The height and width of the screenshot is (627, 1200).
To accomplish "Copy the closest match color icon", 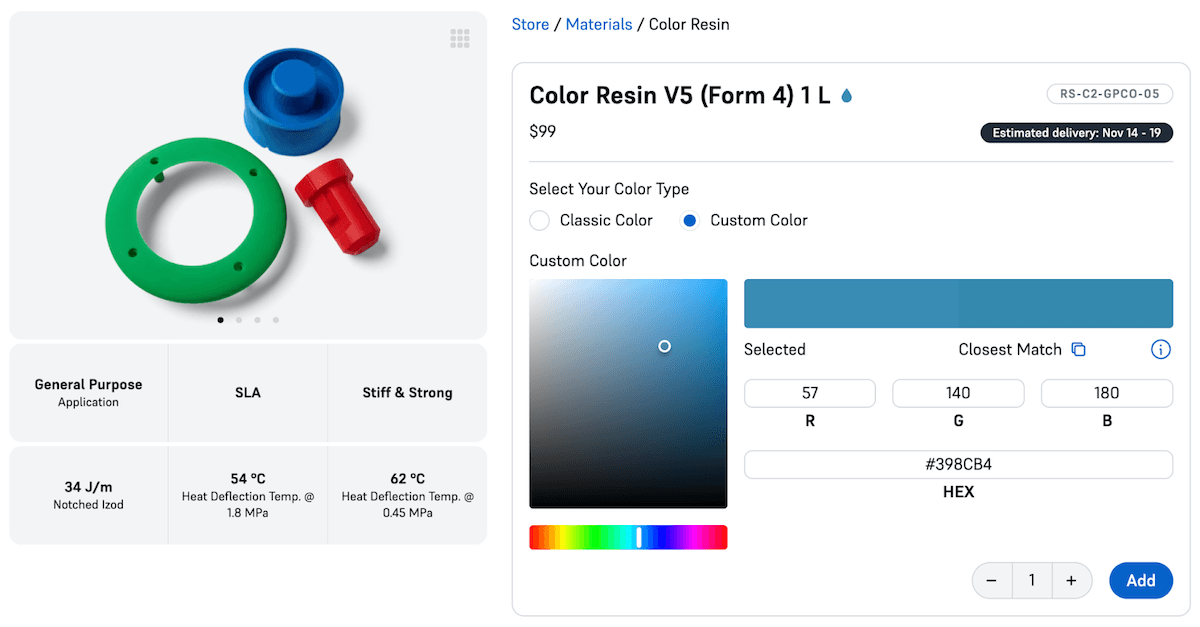I will coord(1078,349).
